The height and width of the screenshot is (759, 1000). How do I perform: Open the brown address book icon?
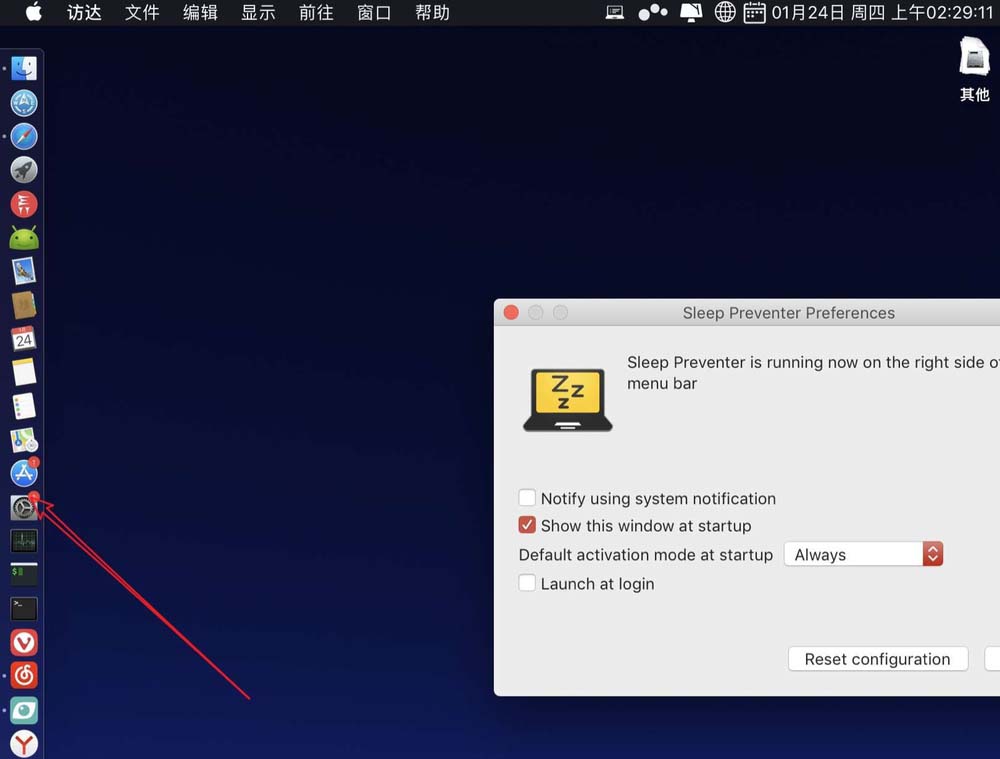[24, 305]
